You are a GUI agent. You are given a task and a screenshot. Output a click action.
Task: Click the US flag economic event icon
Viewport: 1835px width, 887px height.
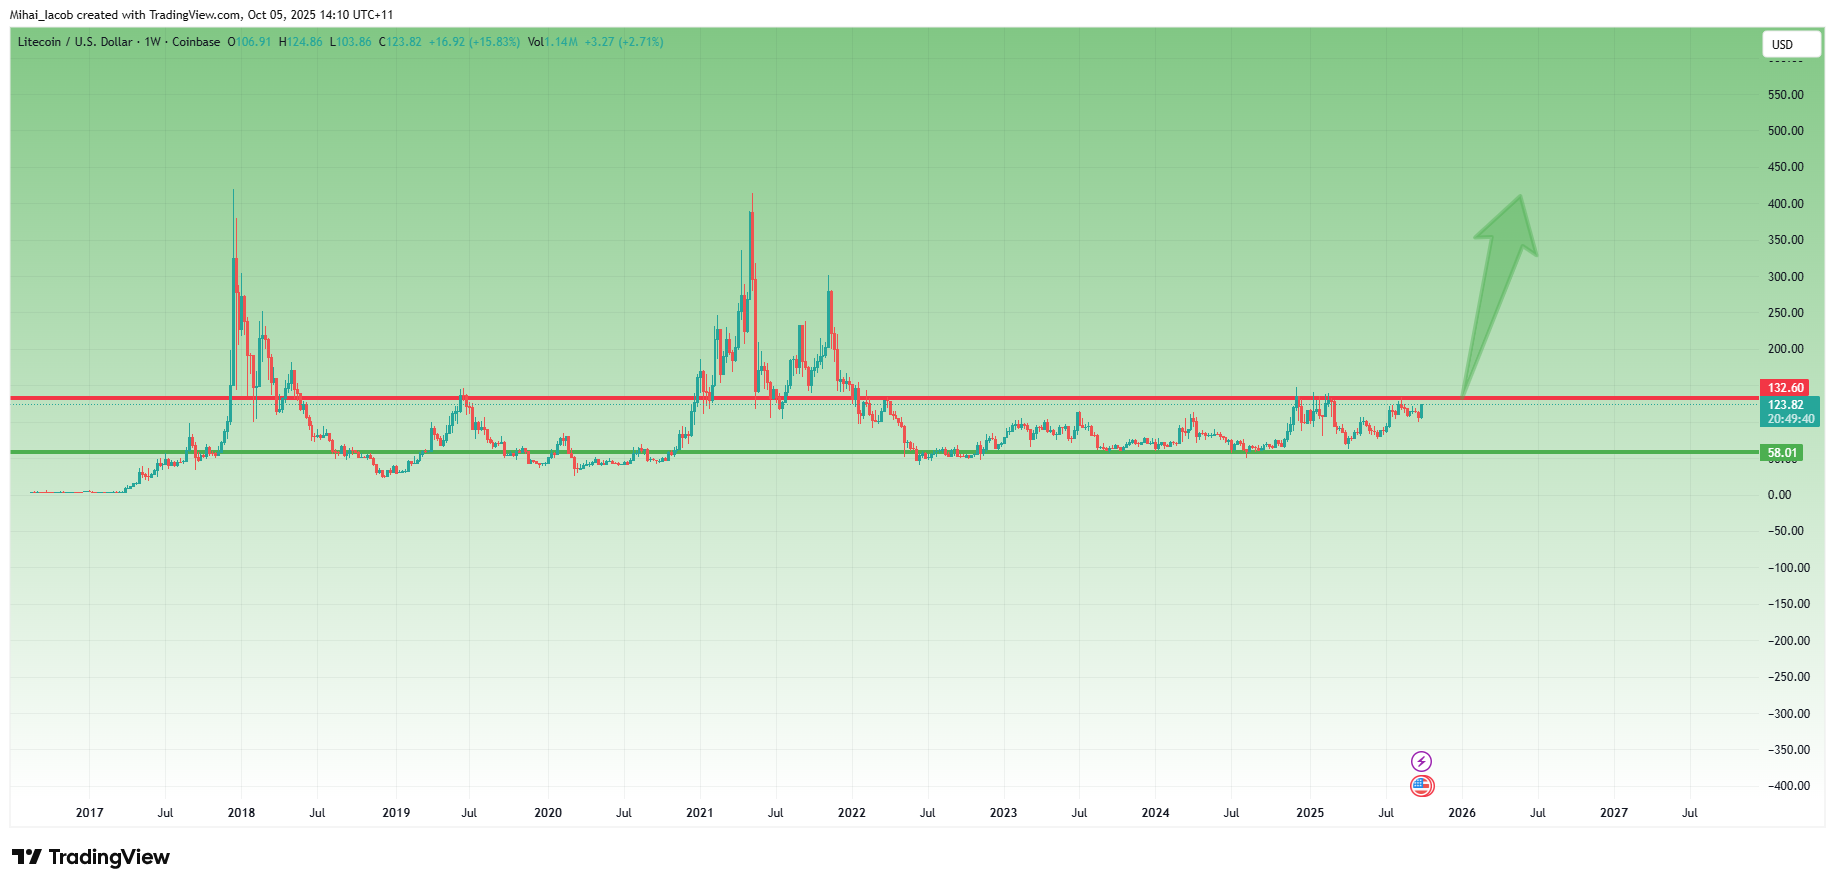click(1421, 786)
